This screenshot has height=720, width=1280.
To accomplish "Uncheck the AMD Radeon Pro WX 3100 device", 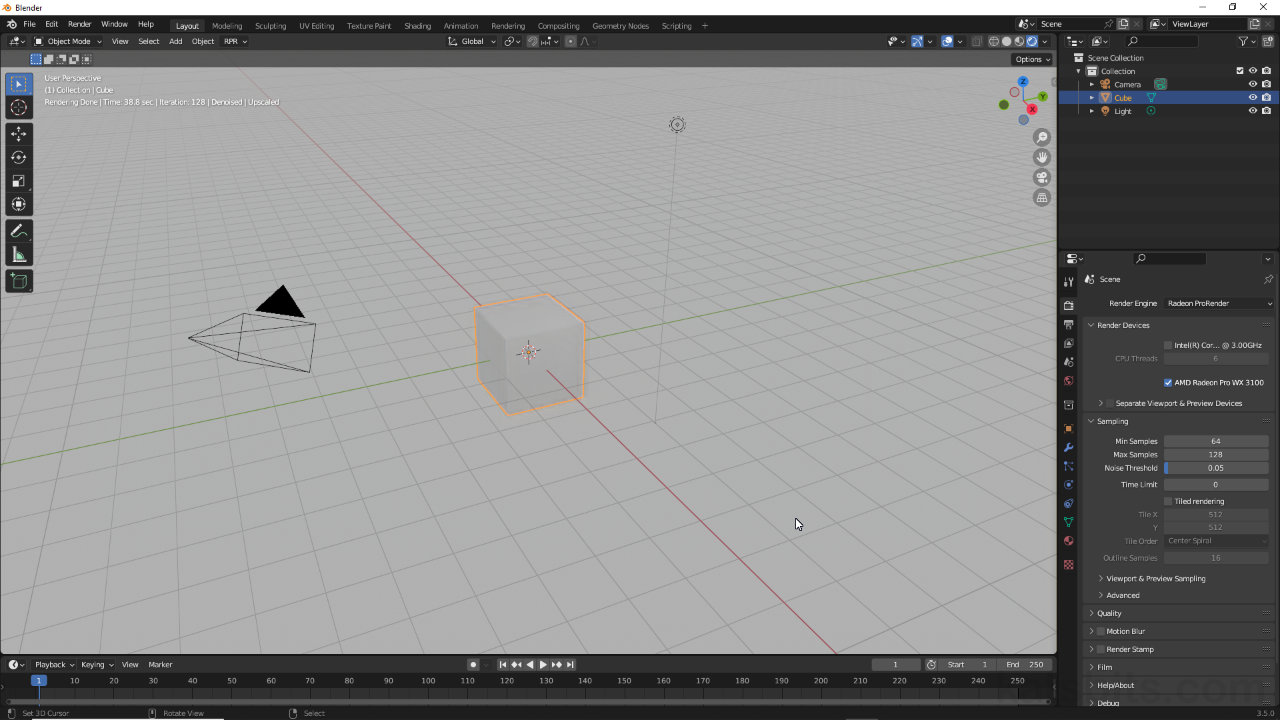I will 1167,382.
